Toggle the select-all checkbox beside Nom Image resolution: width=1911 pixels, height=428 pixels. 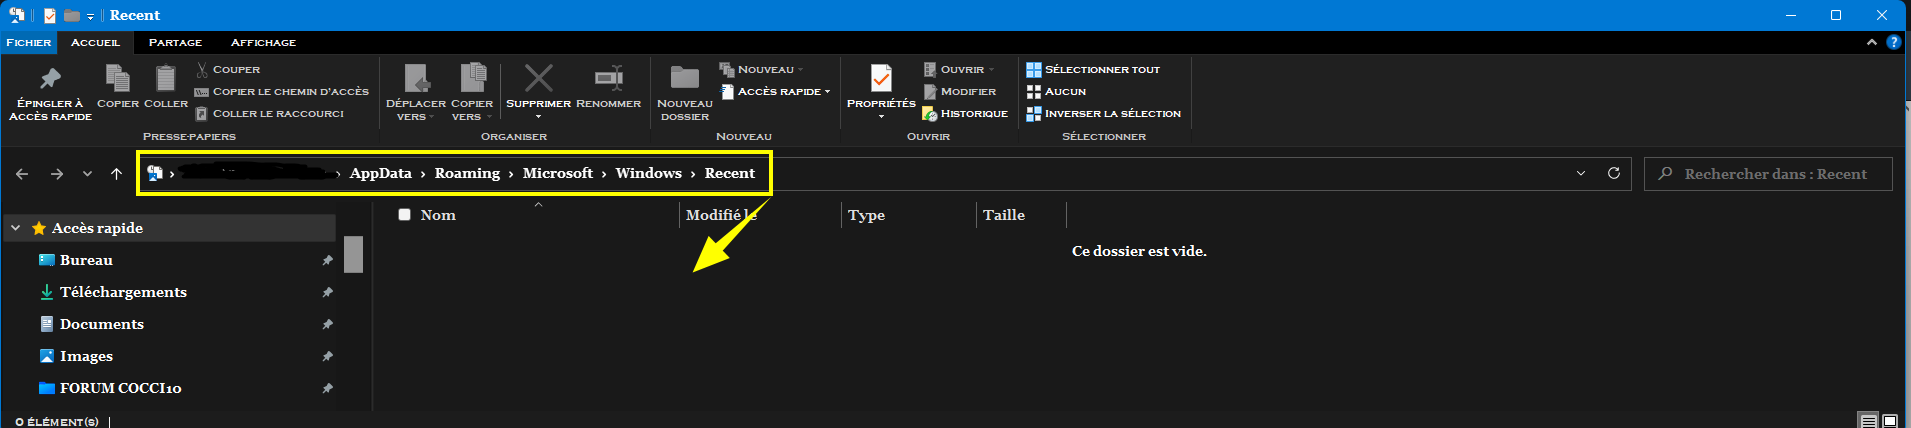coord(404,214)
